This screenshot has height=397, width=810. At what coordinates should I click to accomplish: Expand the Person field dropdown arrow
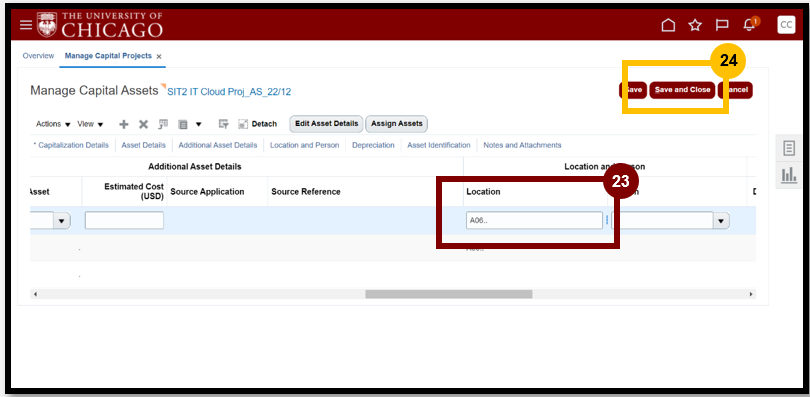point(721,220)
